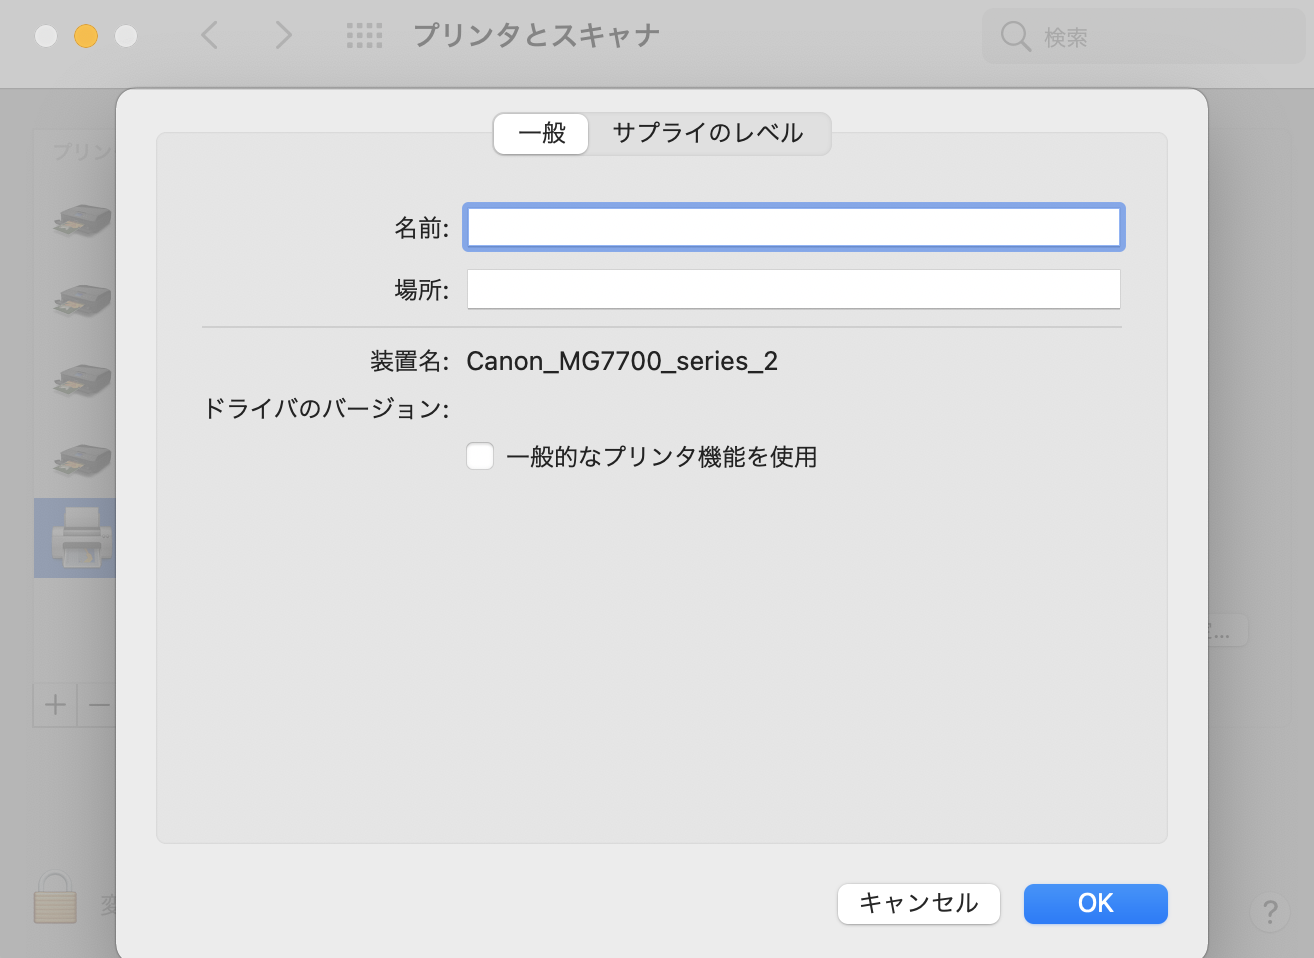Click the add printer plus button

coord(55,705)
